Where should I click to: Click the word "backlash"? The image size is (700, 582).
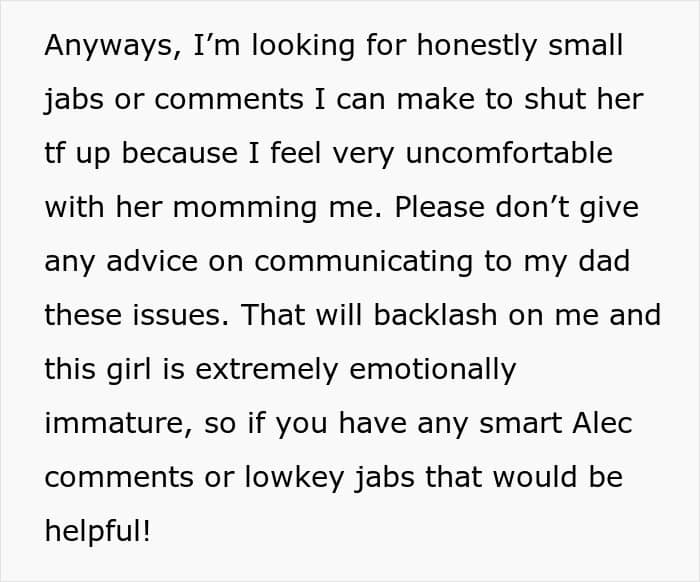tap(435, 315)
